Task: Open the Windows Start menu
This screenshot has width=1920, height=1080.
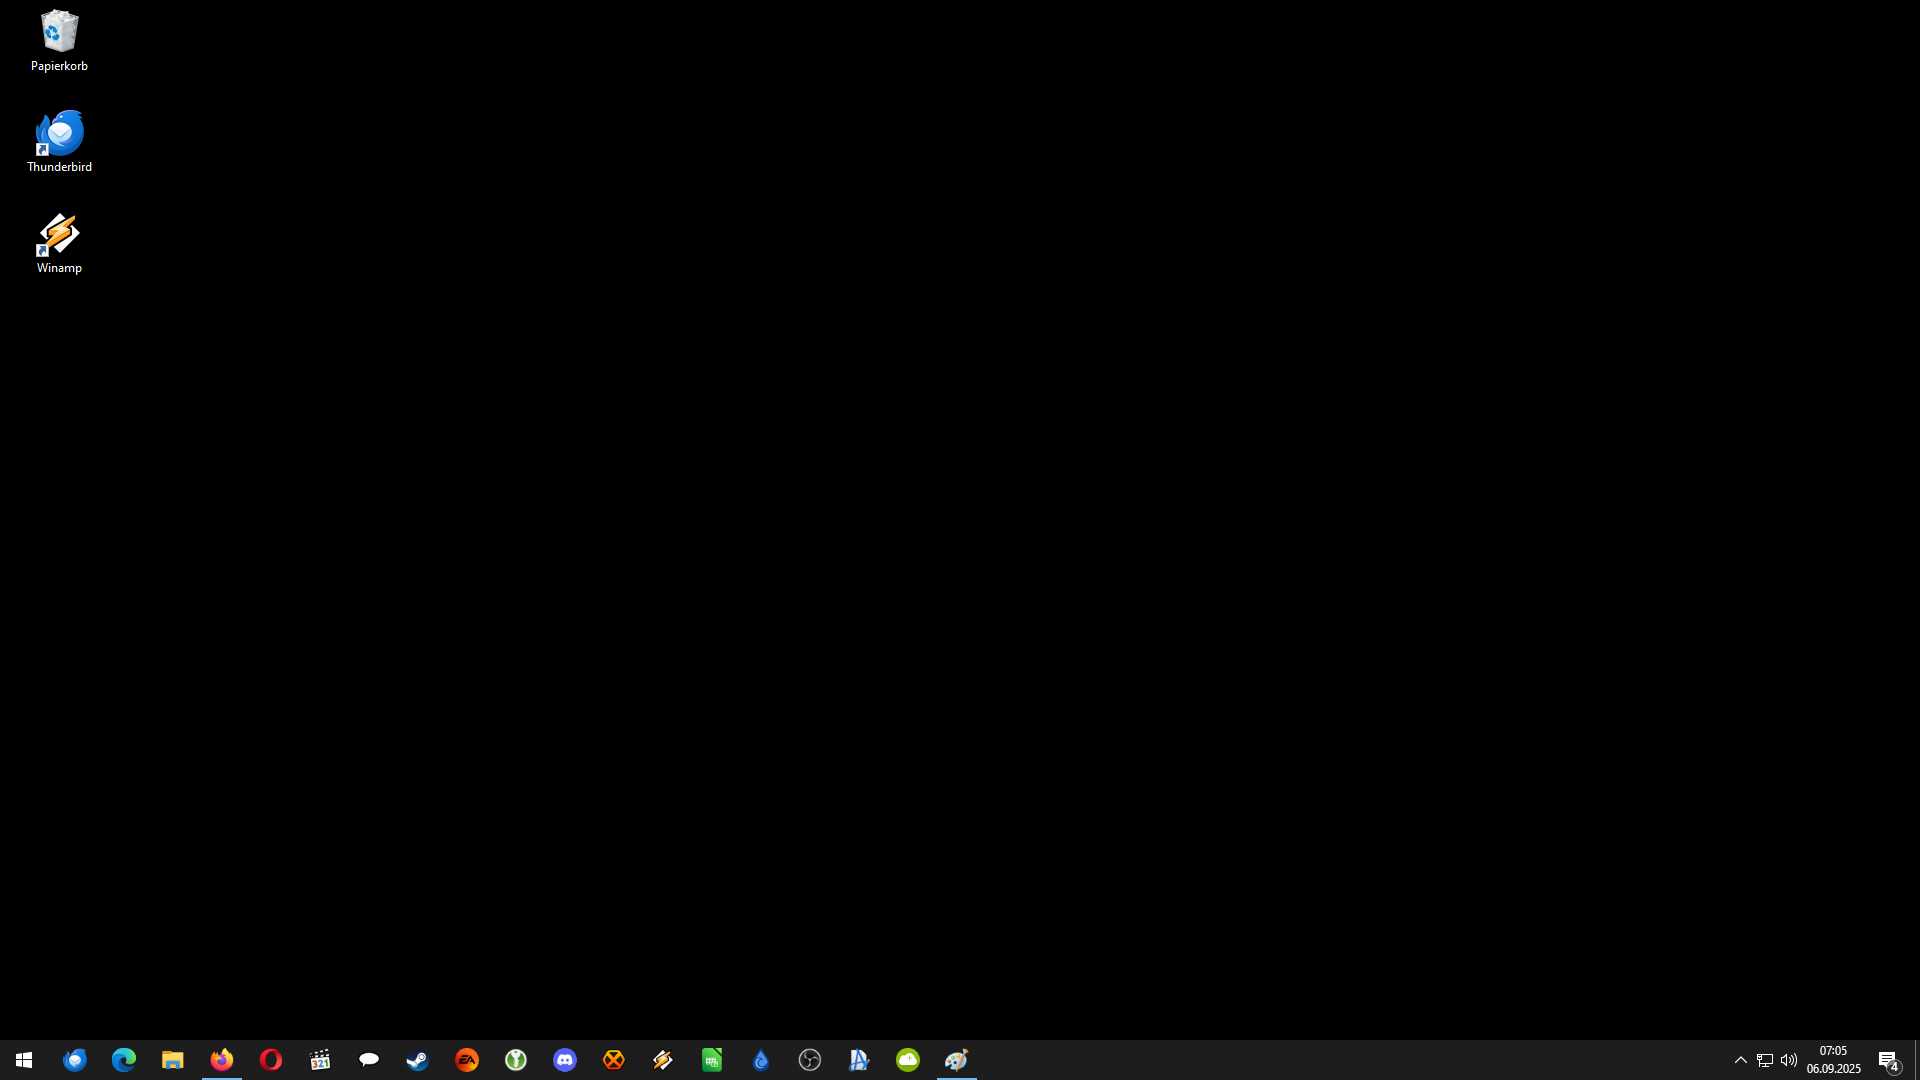Action: [x=24, y=1060]
